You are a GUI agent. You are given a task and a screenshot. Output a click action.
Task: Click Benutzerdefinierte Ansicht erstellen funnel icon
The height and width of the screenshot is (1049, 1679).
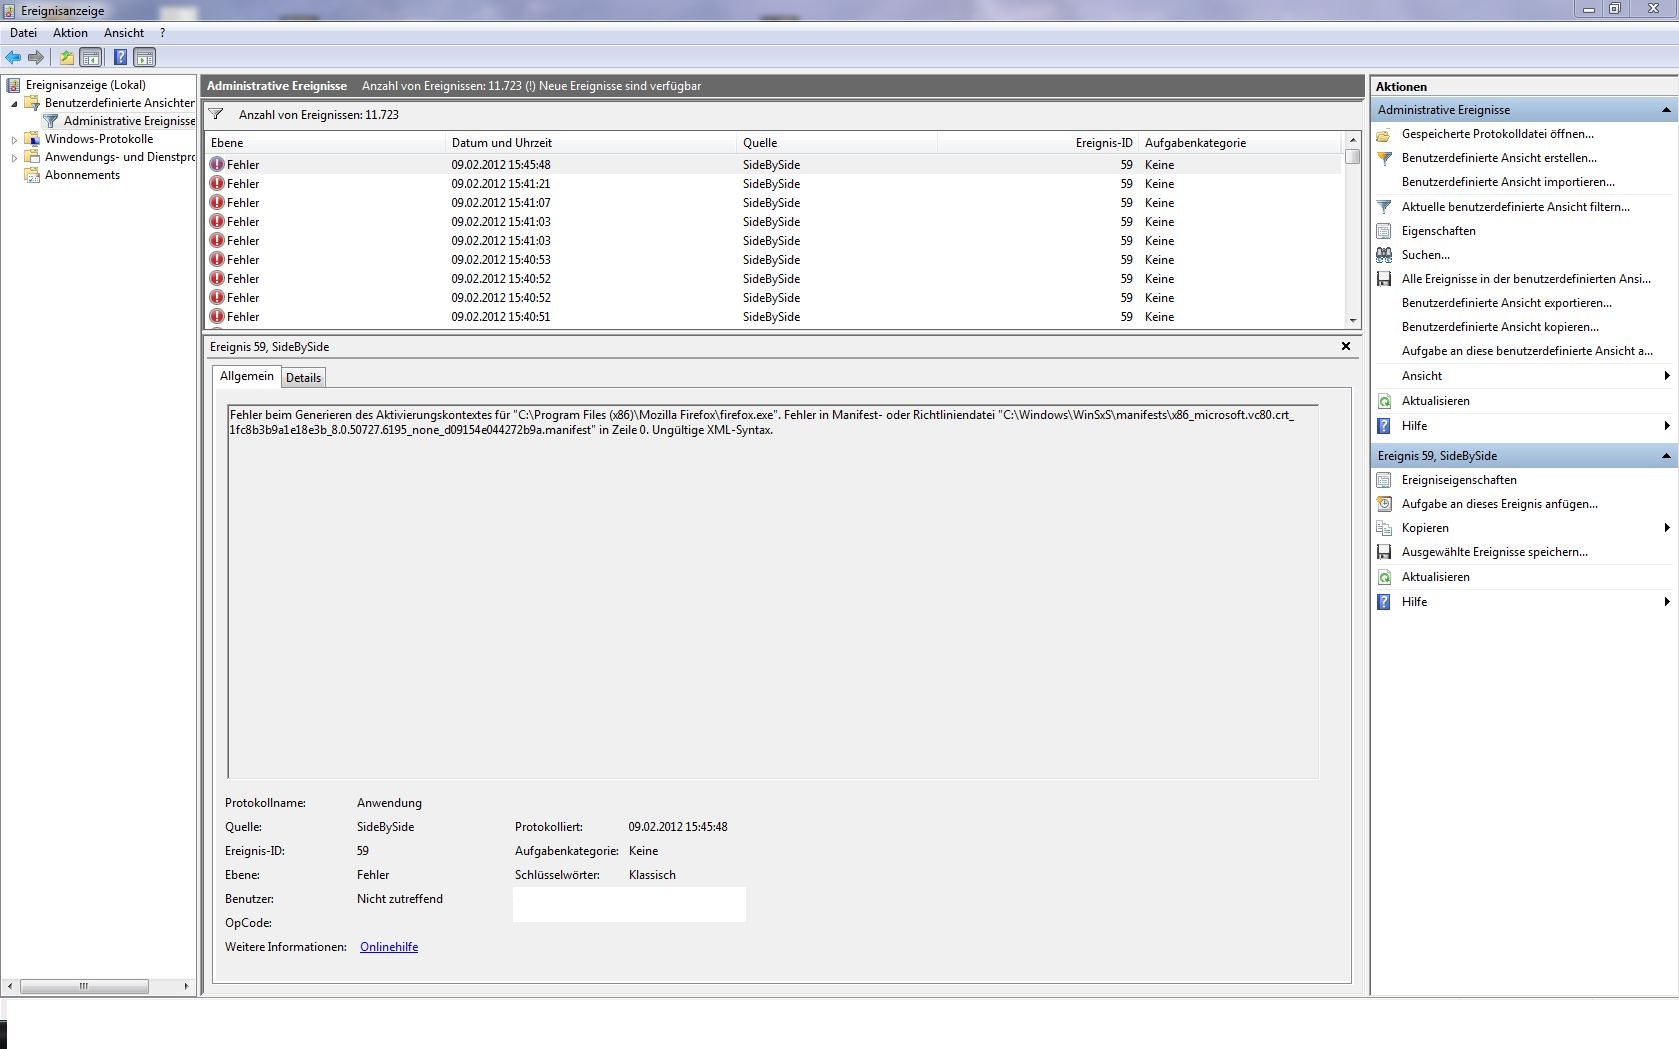[x=1384, y=158]
